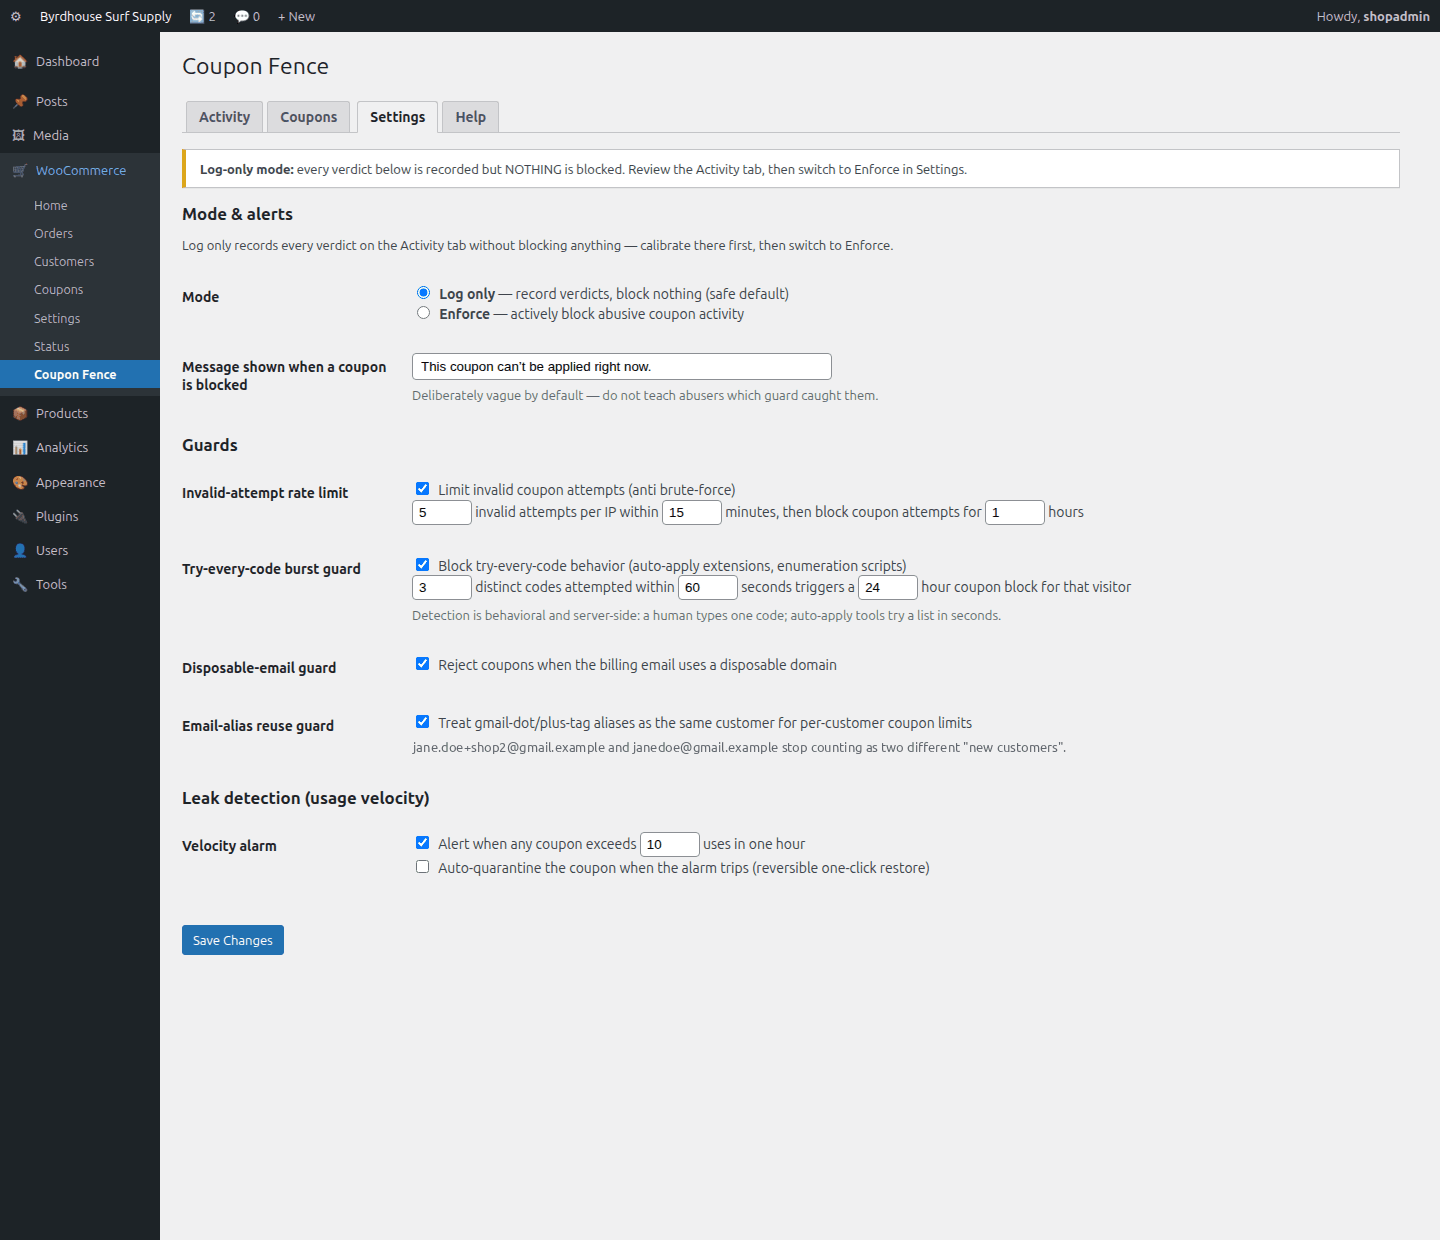The image size is (1440, 1240).
Task: Click the Dashboard house icon
Action: (x=20, y=62)
